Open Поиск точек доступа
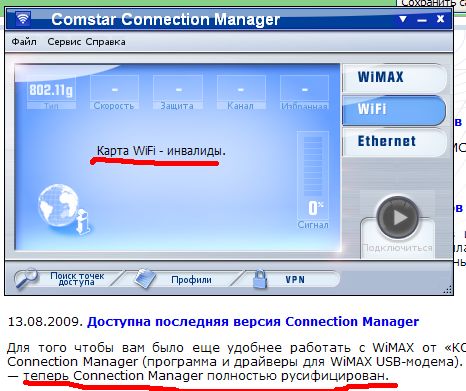 (x=77, y=279)
